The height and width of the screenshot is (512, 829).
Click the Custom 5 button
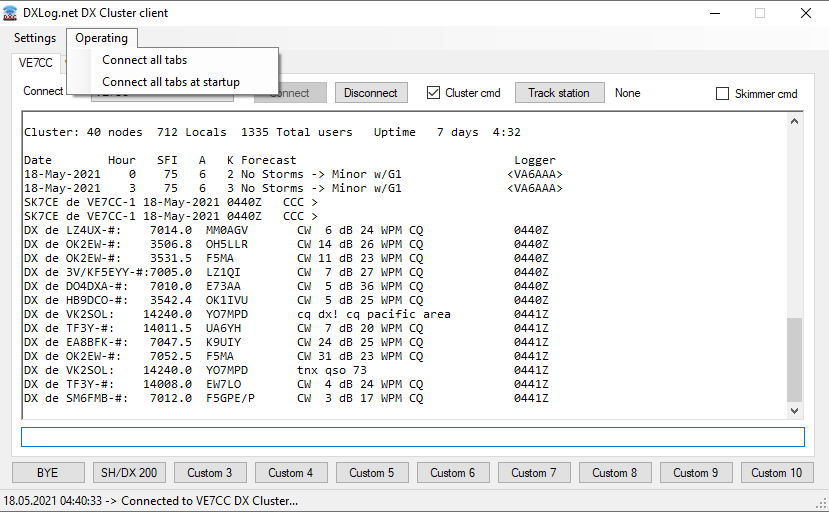(x=372, y=473)
